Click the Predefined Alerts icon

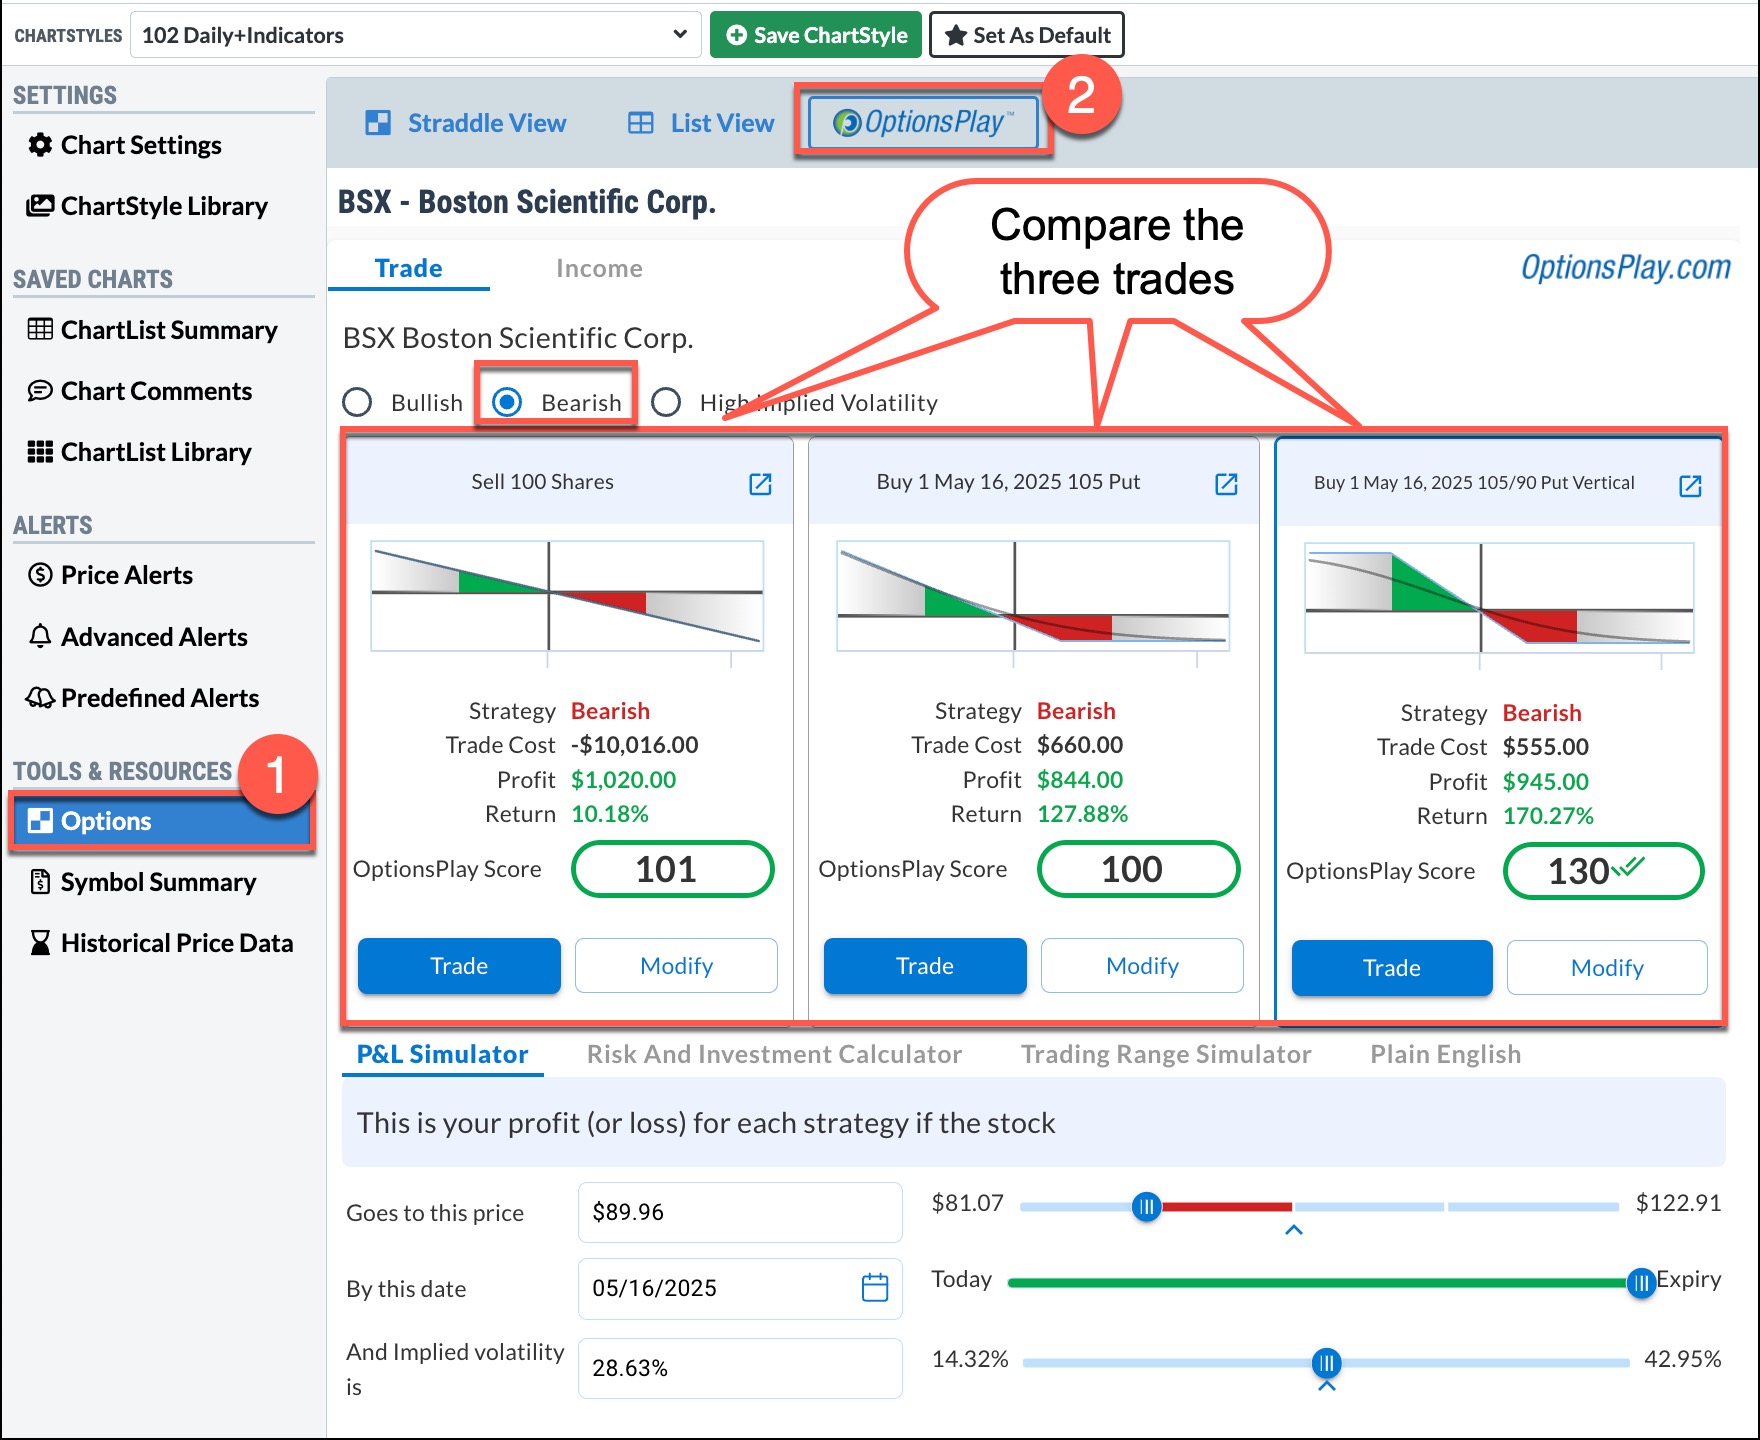(40, 698)
